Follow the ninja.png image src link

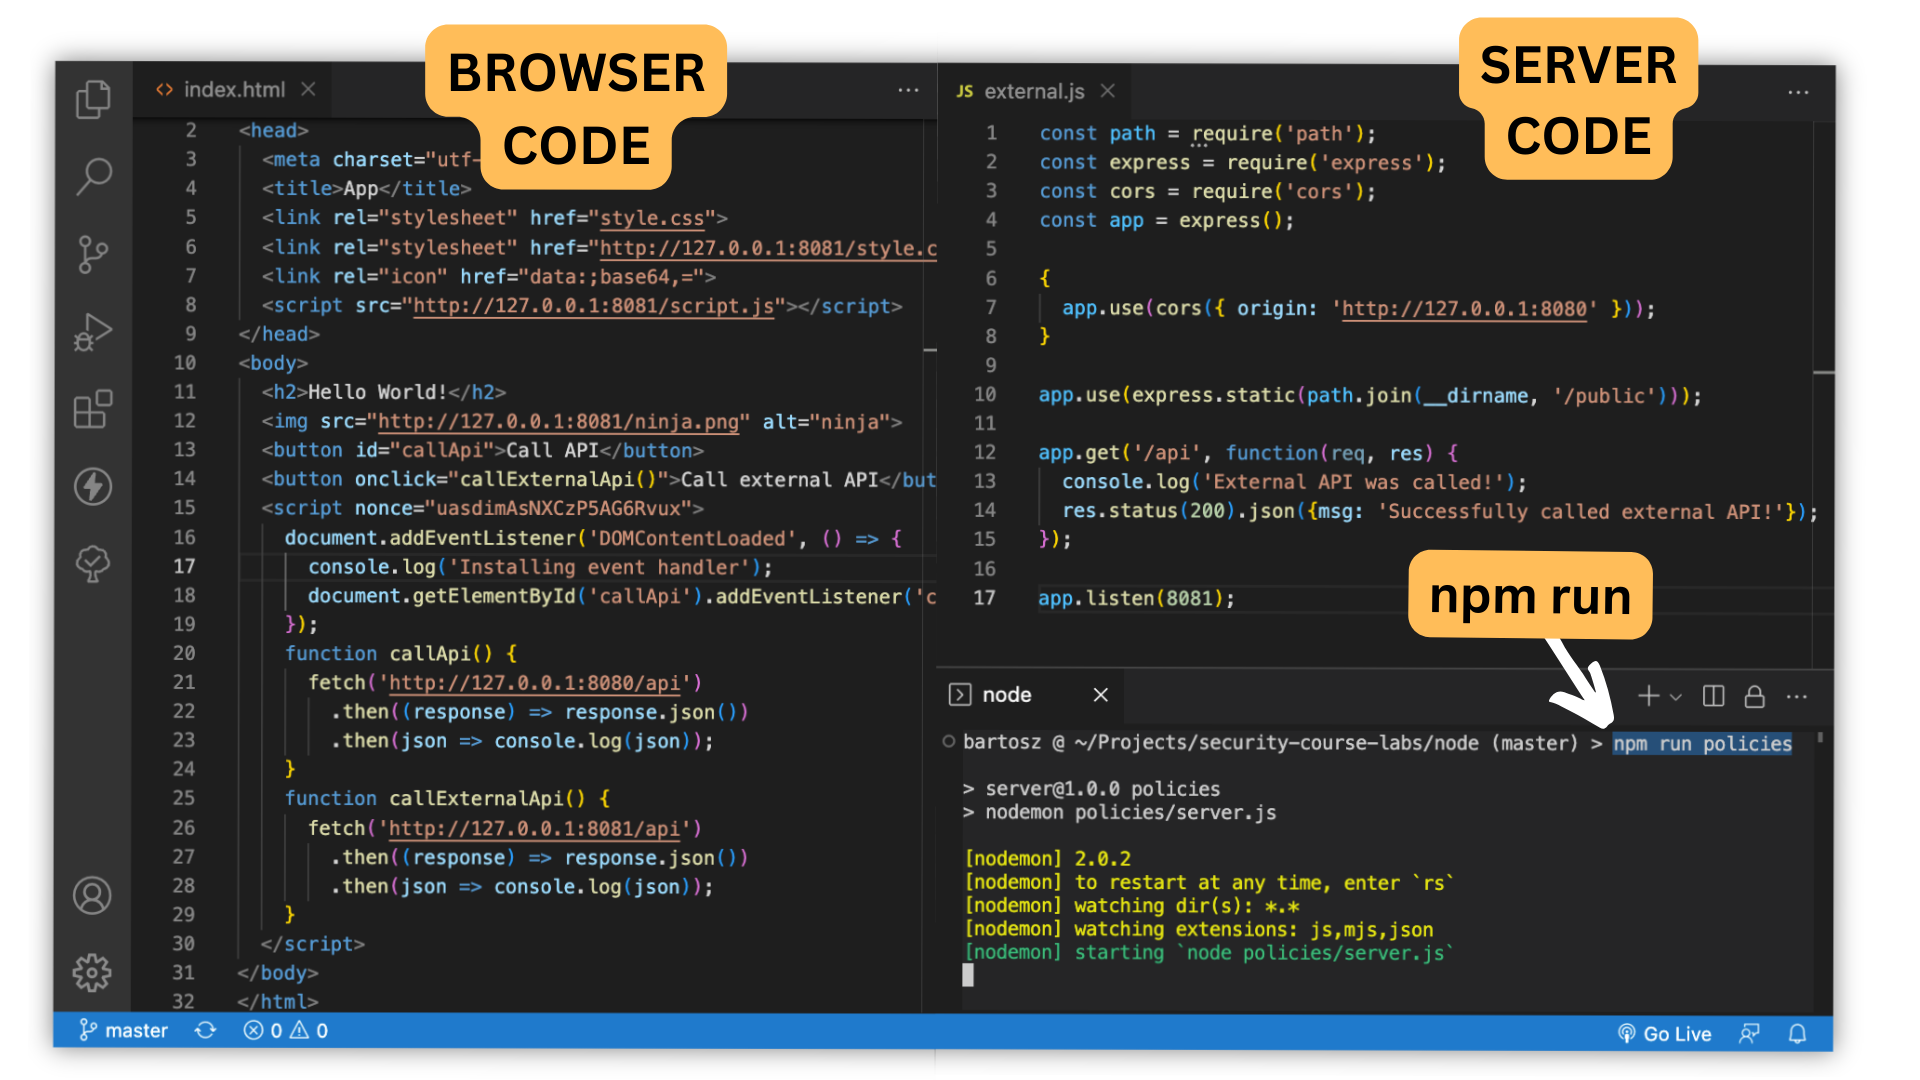558,422
